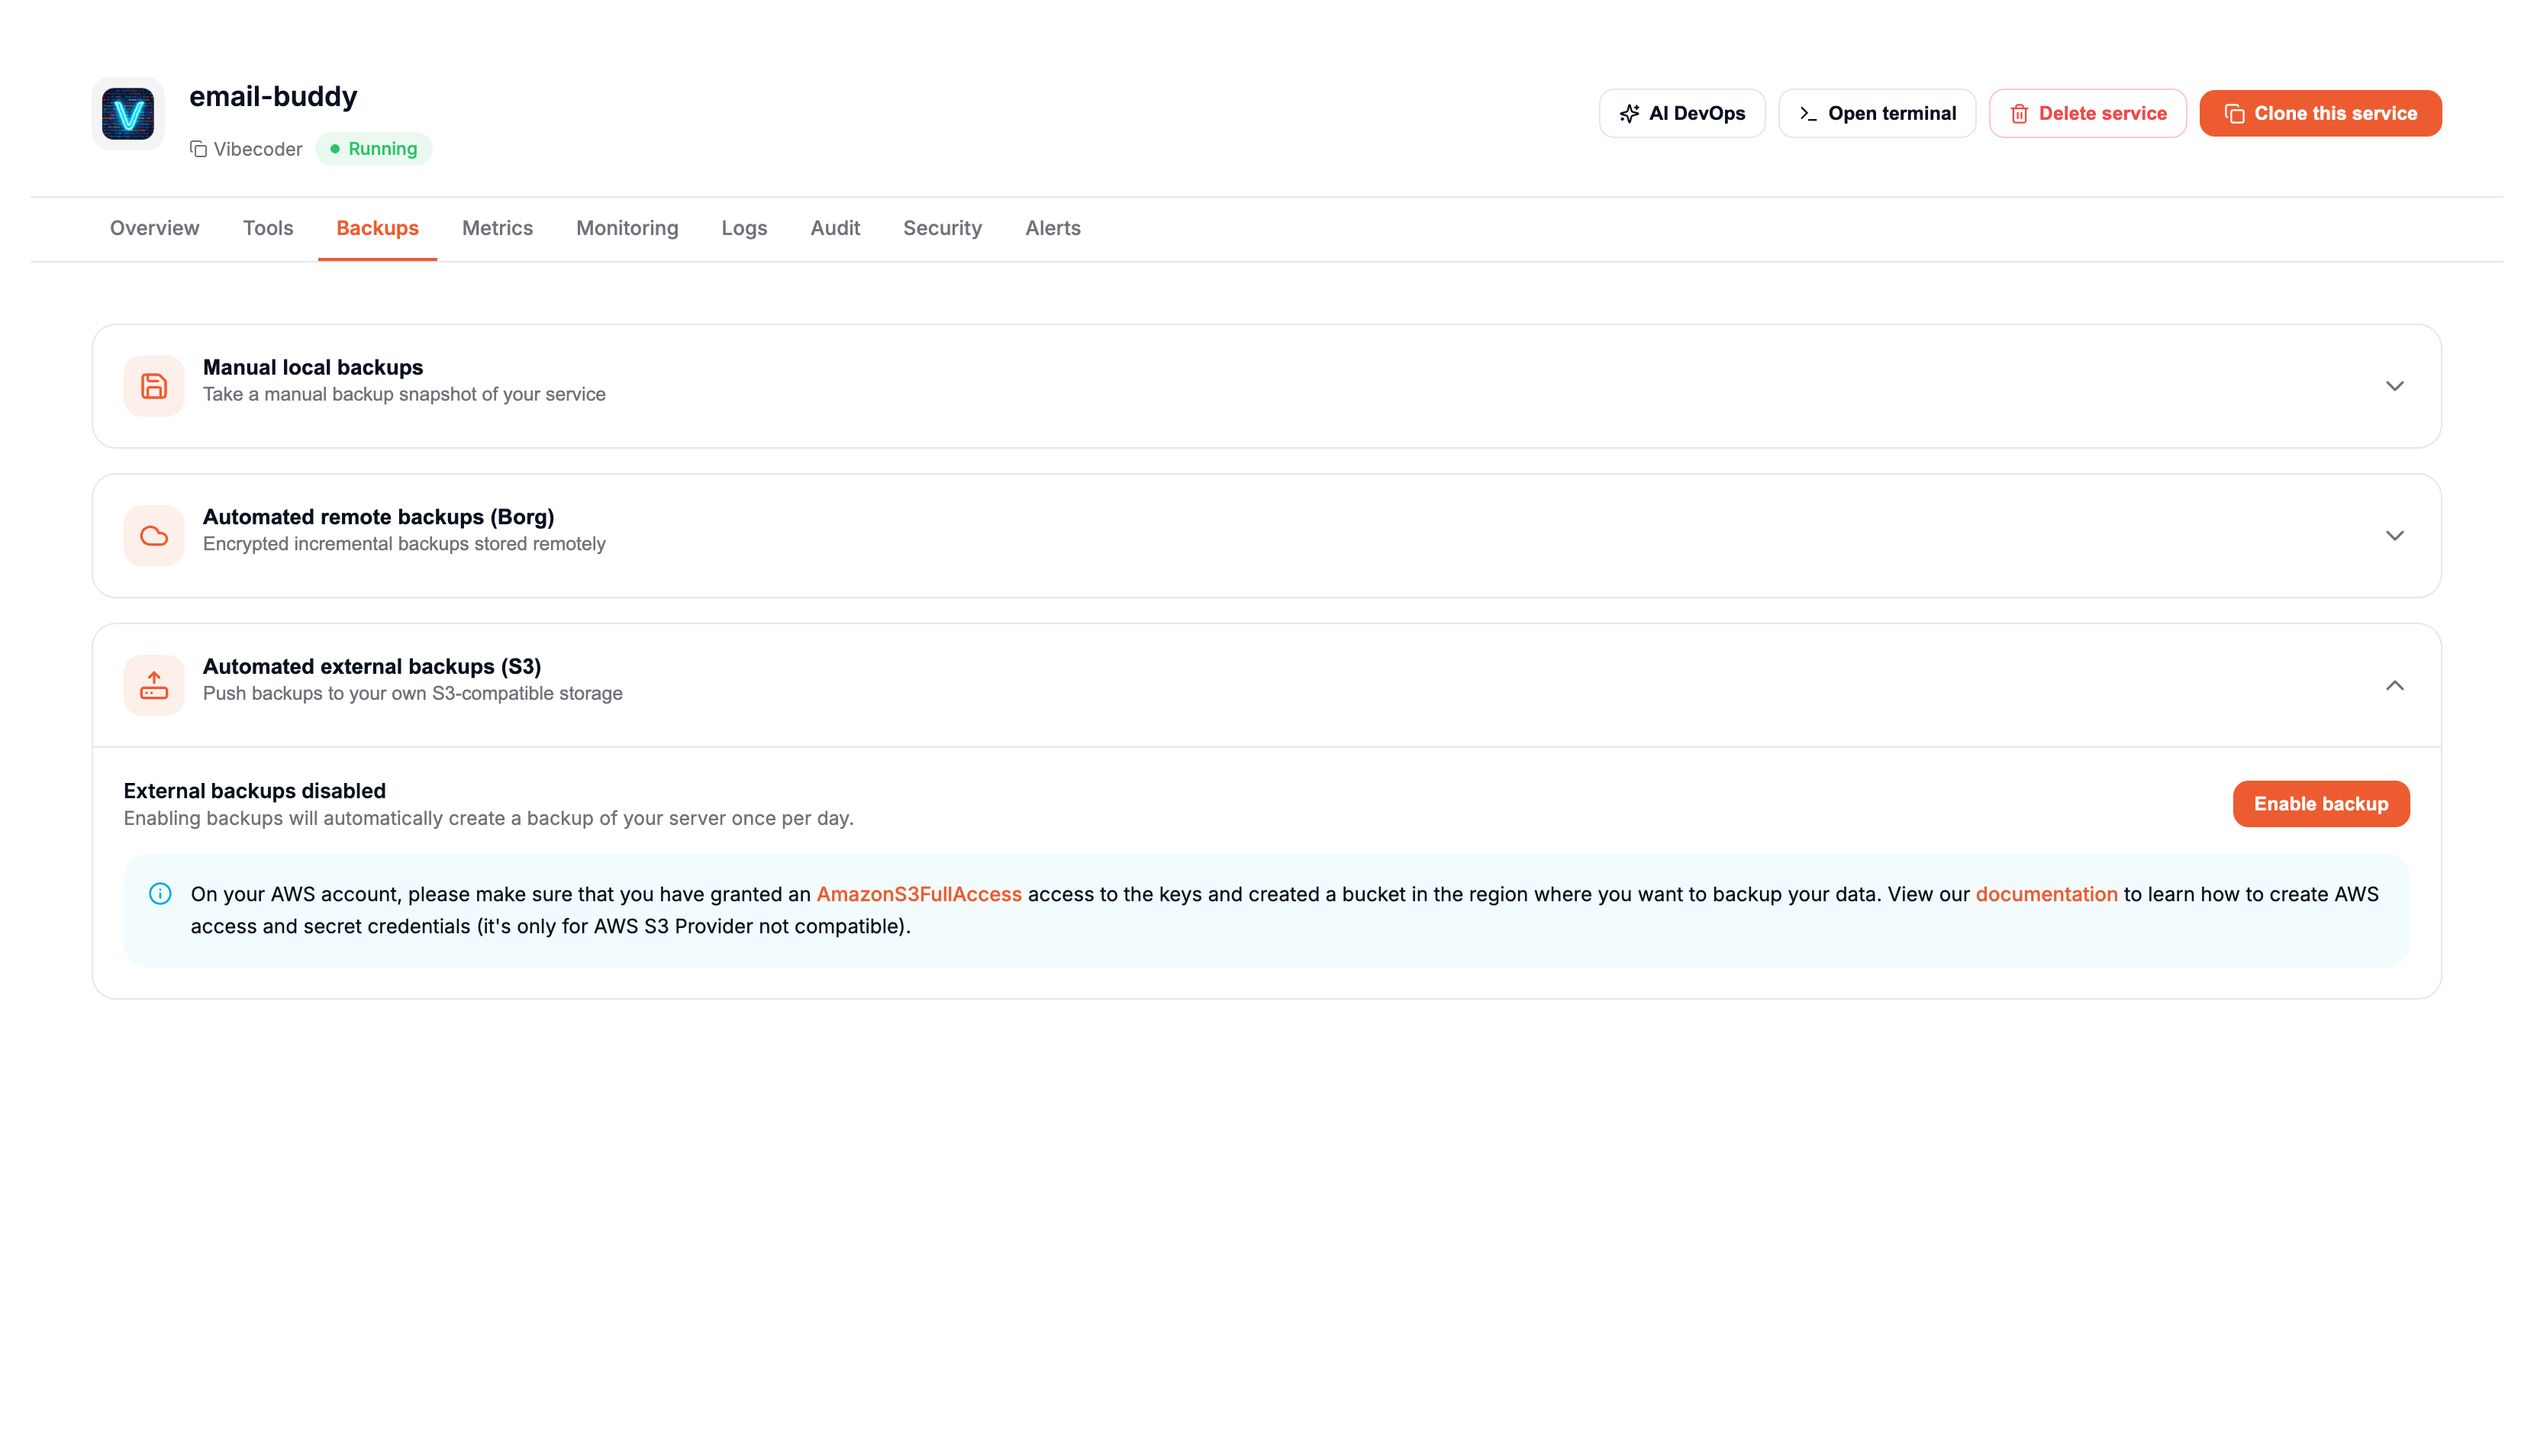2534x1456 pixels.
Task: Switch to the Tools tab
Action: pyautogui.click(x=268, y=228)
